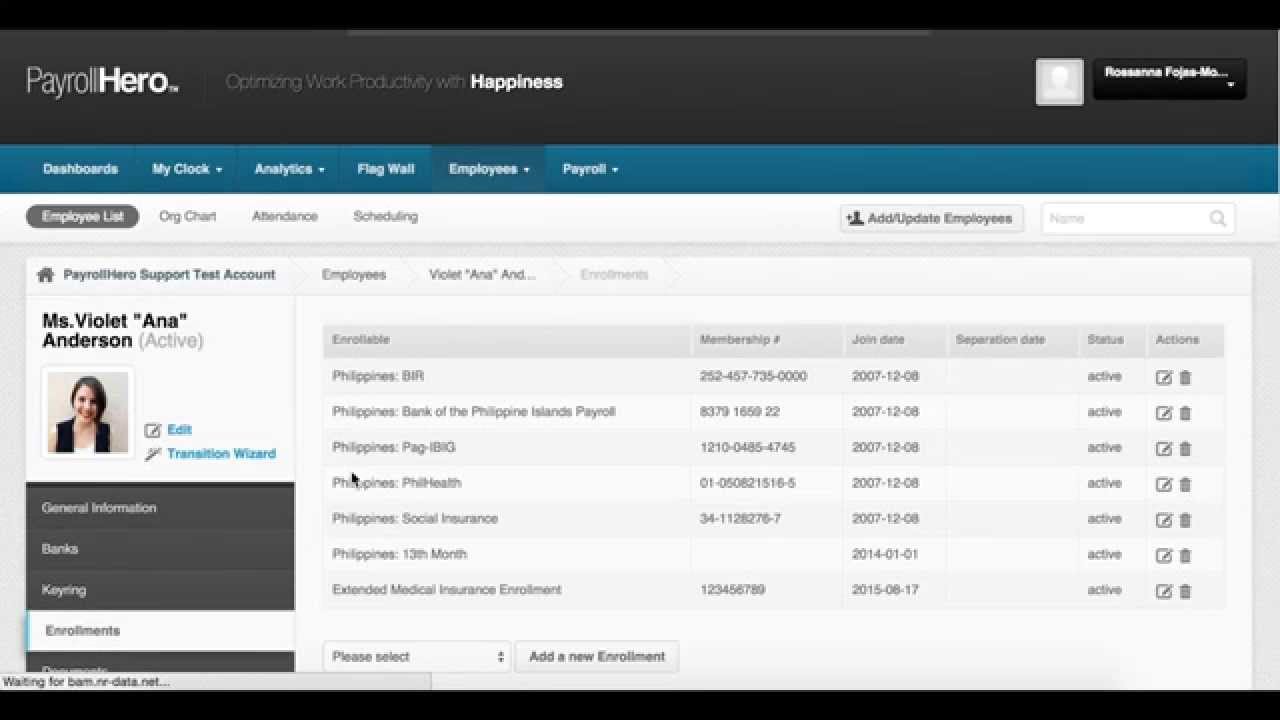
Task: Switch to the Attendance tab
Action: coord(285,216)
